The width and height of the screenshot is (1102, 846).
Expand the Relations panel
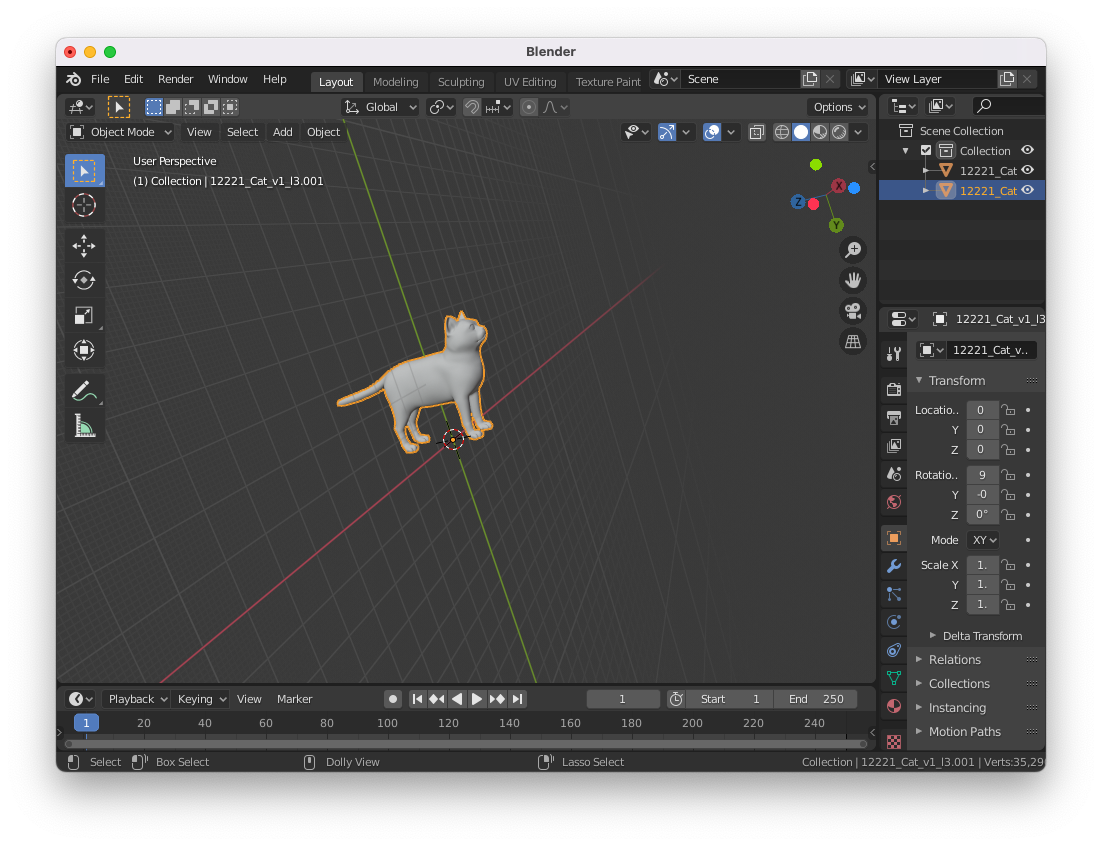click(x=954, y=660)
